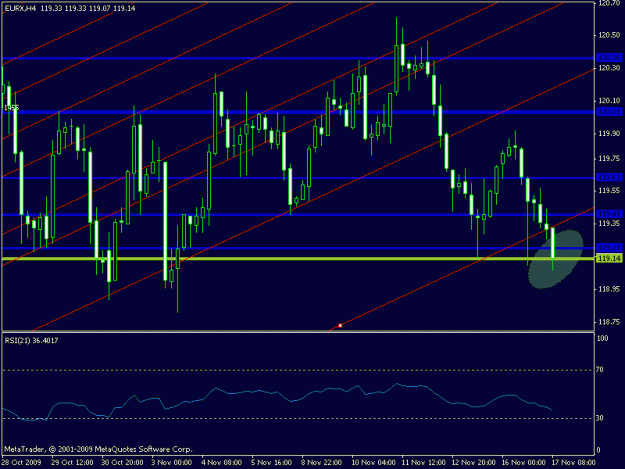Click the 119.75 price axis label

(609, 159)
